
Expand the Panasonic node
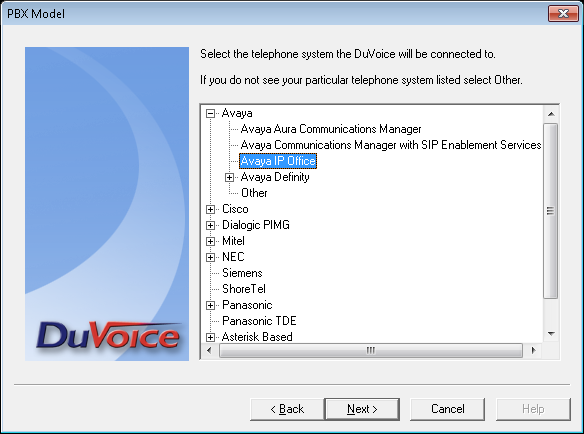coord(210,305)
